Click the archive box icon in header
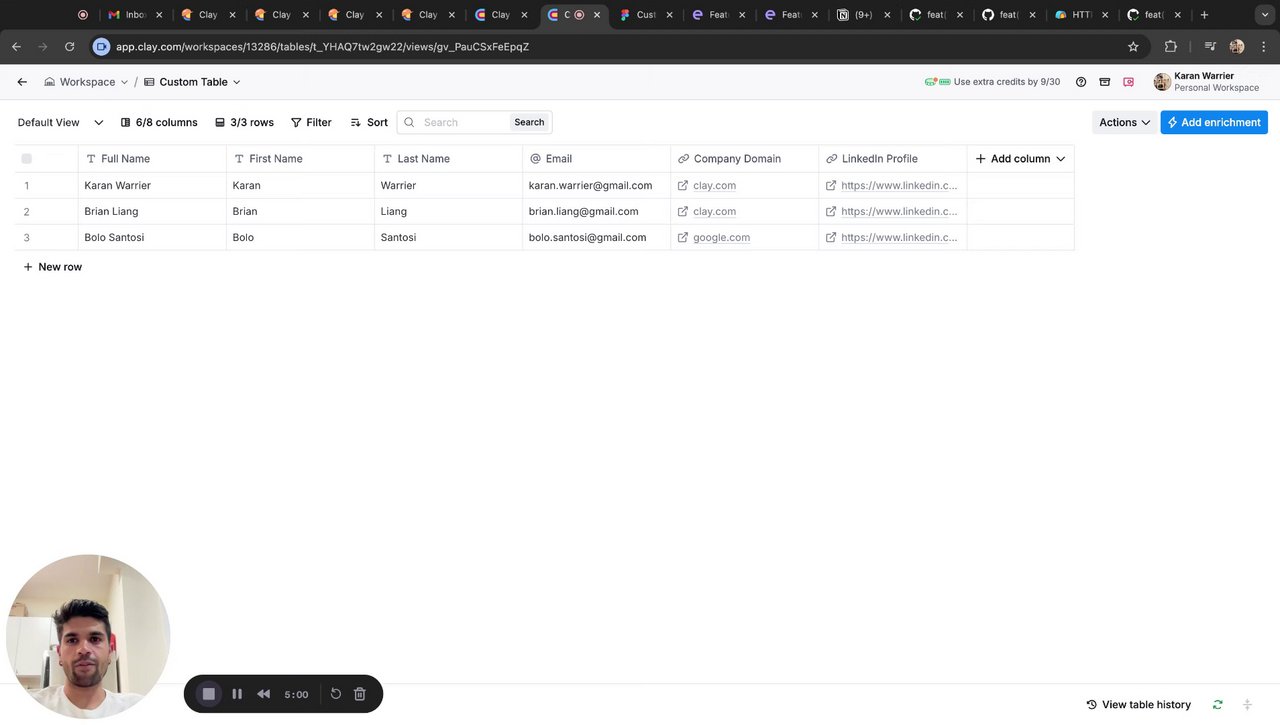1280x725 pixels. coord(1105,82)
